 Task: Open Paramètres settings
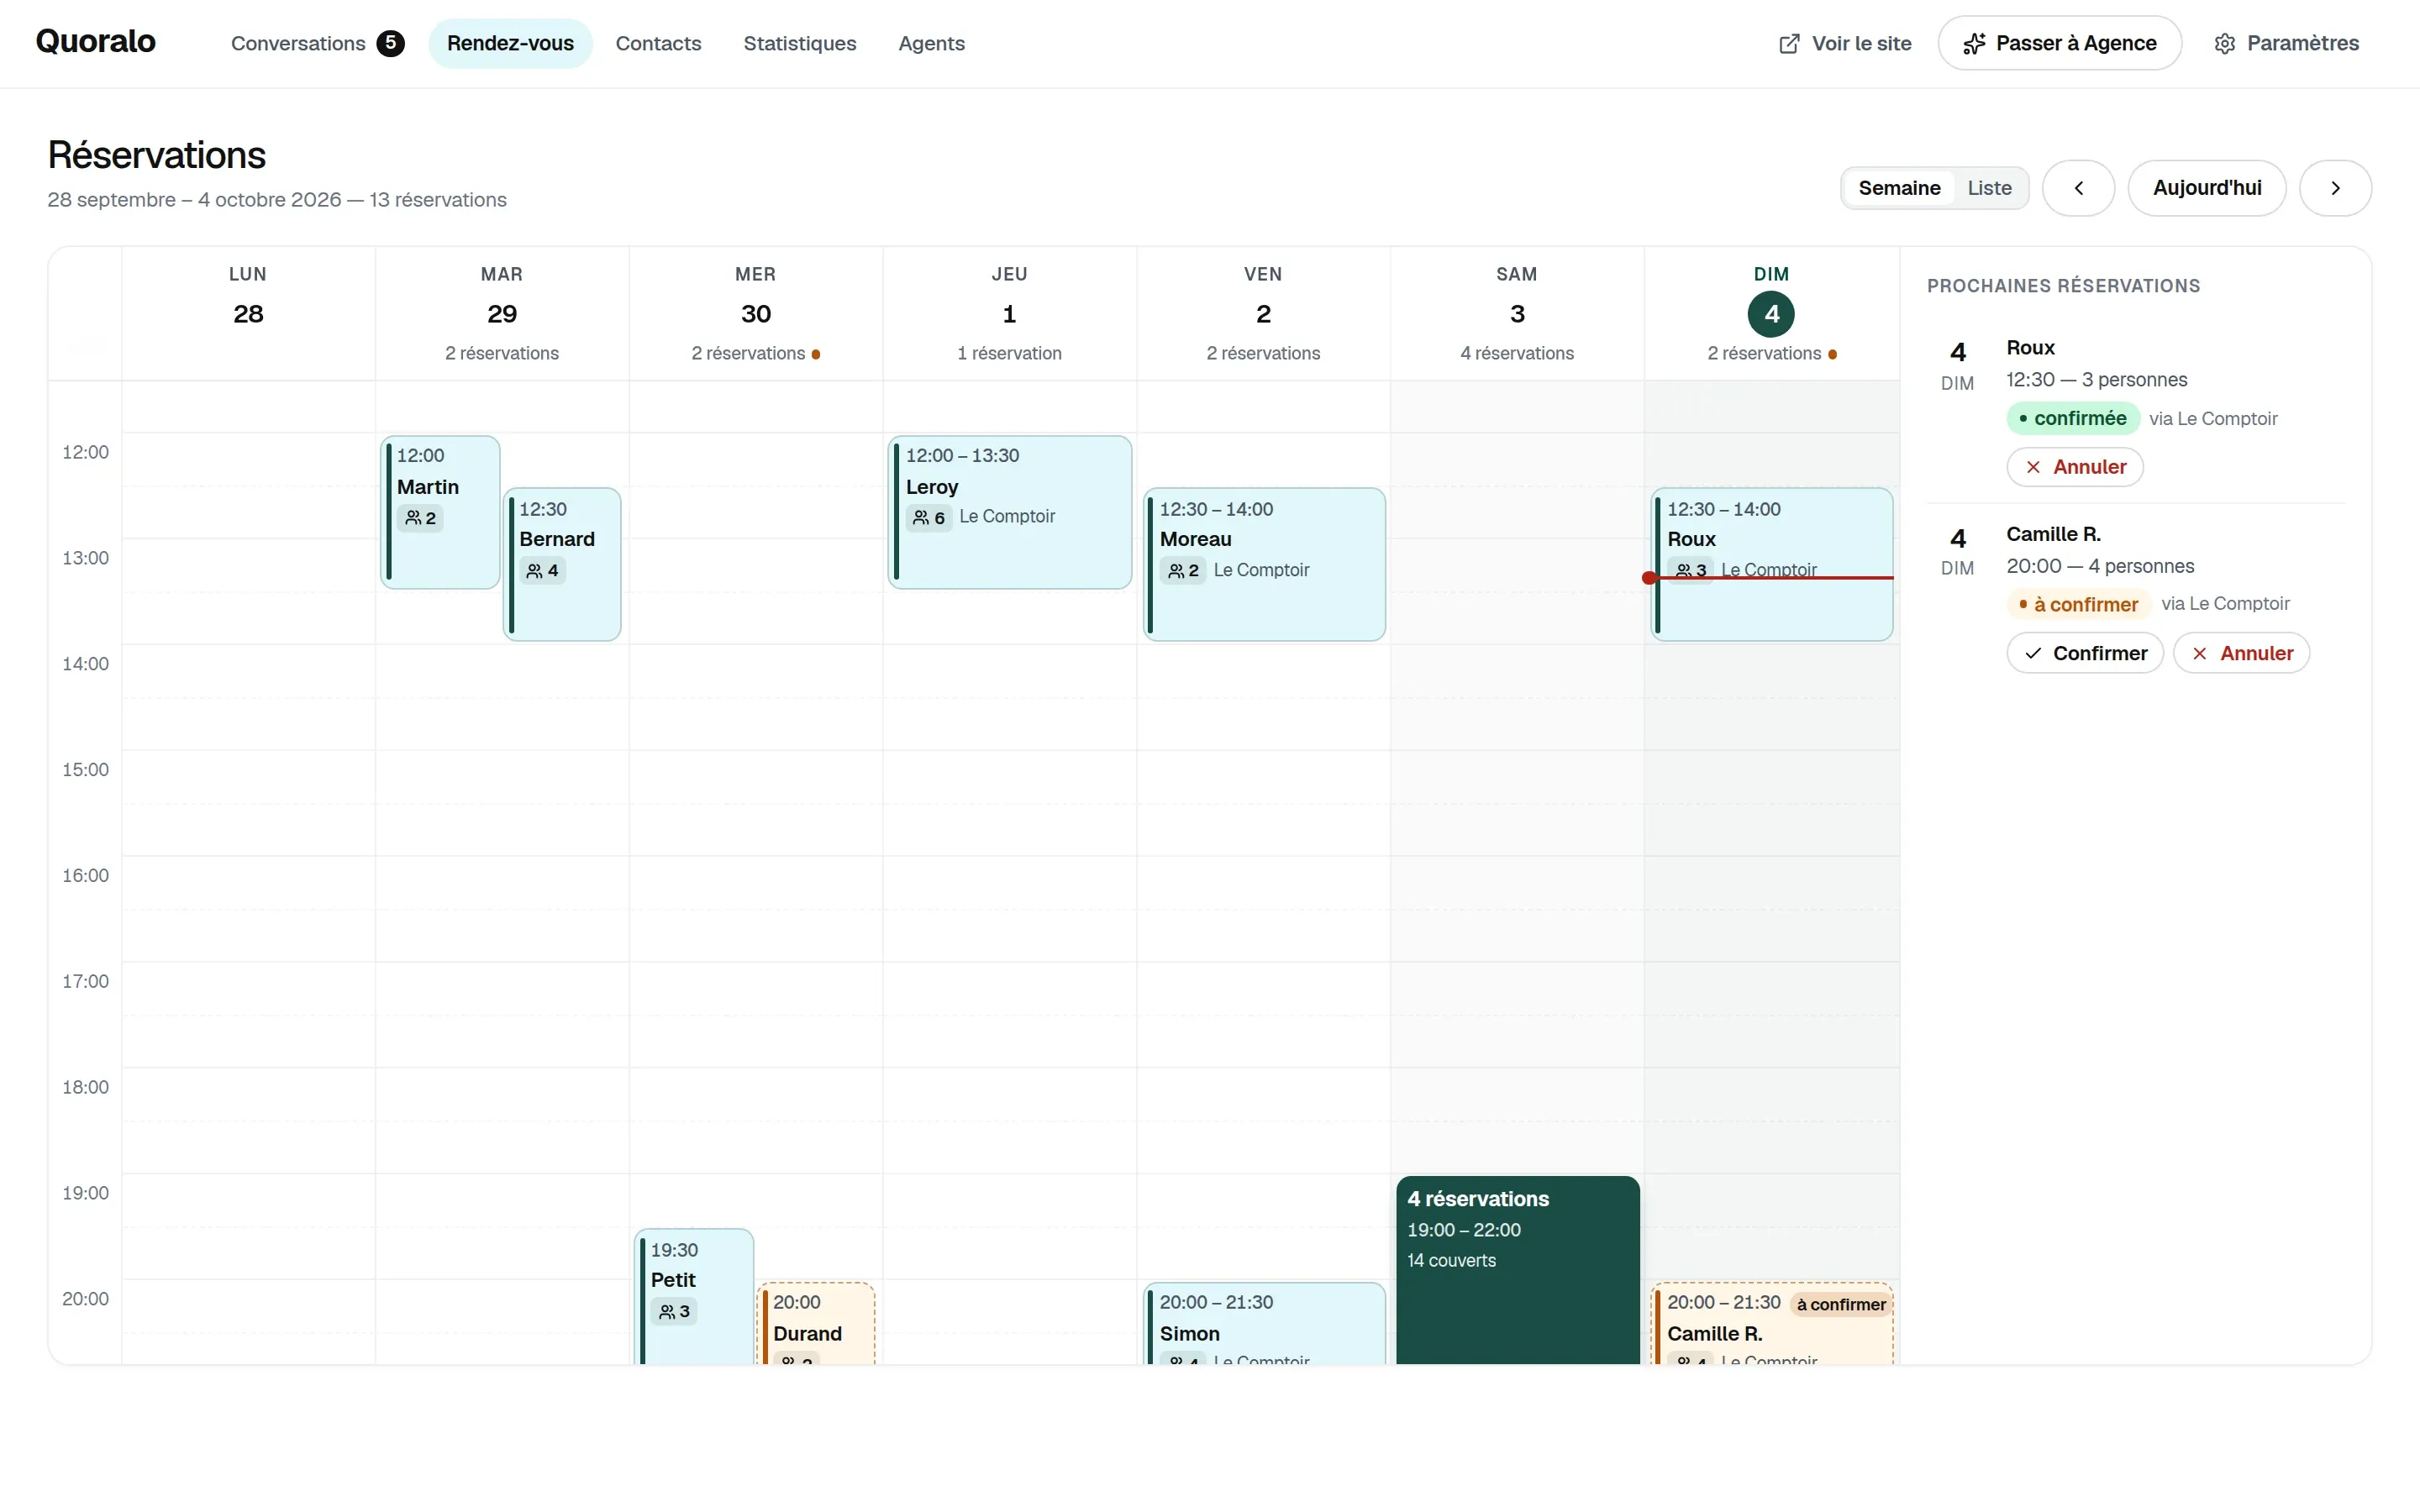[2286, 43]
